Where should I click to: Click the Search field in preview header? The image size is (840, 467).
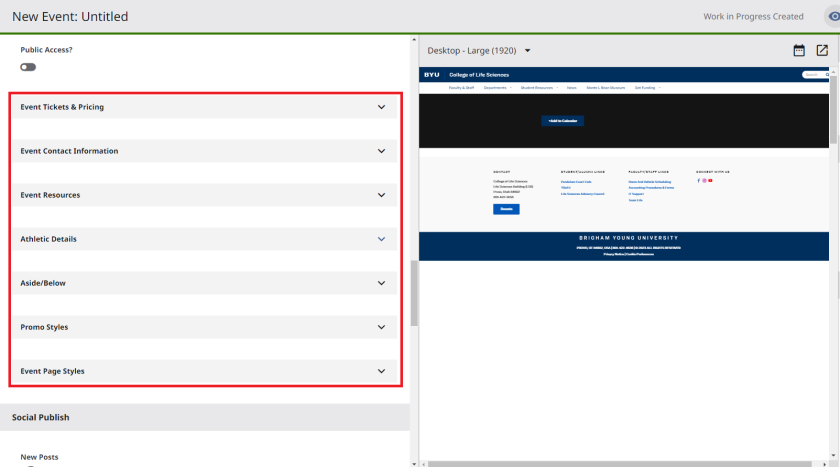coord(811,75)
